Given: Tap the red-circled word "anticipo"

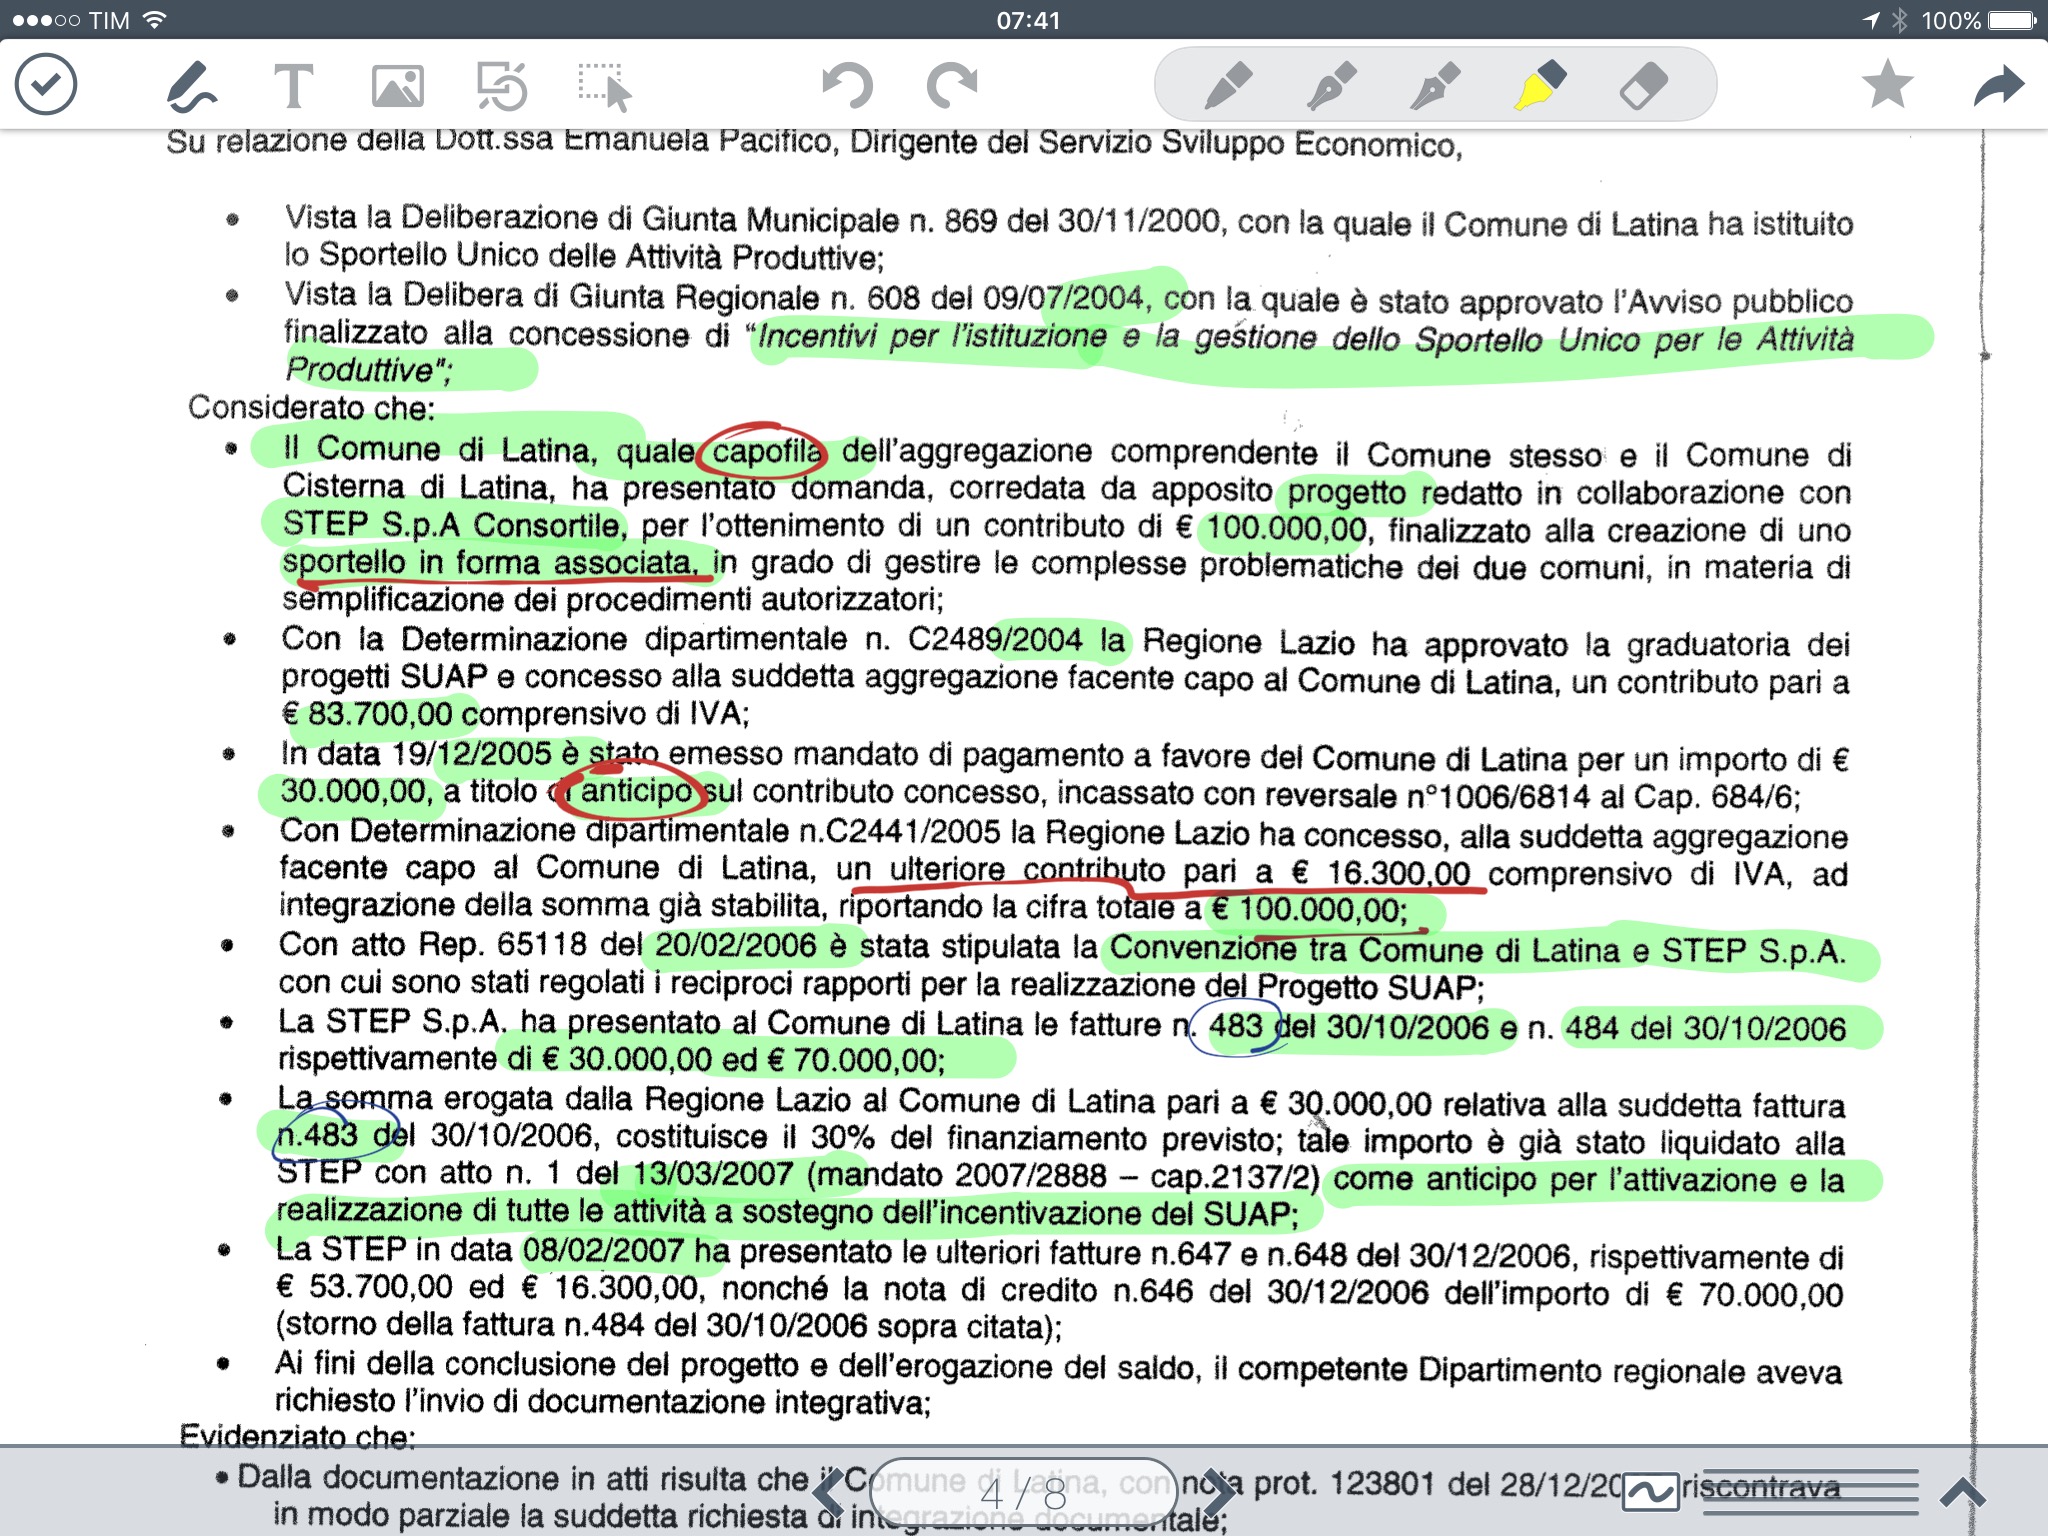Looking at the screenshot, I should (x=636, y=791).
